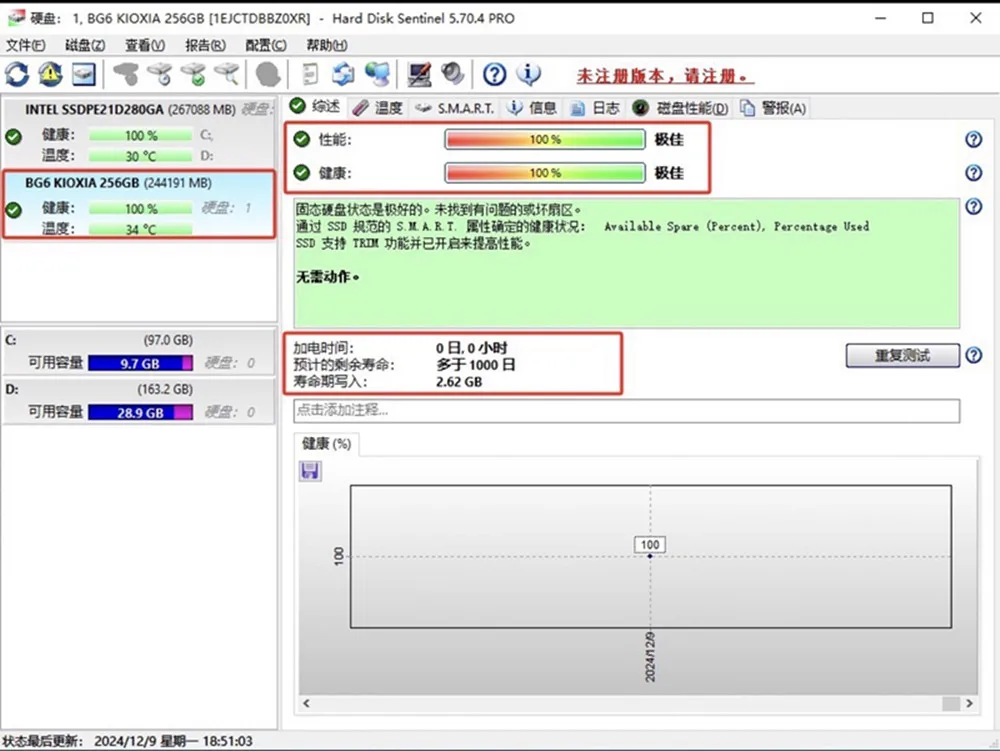Click the 性能 100% gradient bar

pos(545,139)
